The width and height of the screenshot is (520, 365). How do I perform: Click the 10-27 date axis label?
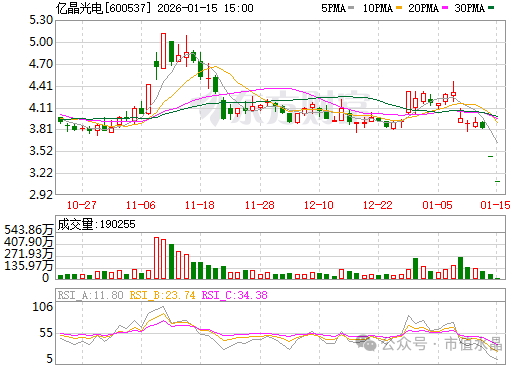pyautogui.click(x=82, y=205)
